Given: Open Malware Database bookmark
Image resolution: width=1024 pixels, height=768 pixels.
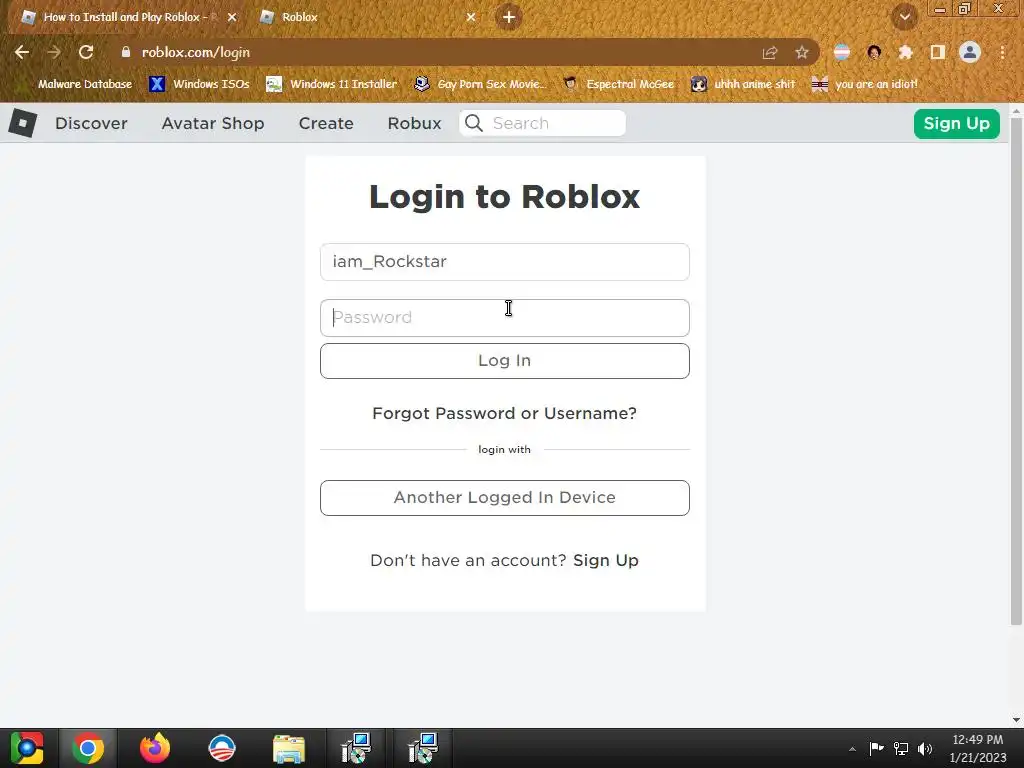Looking at the screenshot, I should 77,84.
